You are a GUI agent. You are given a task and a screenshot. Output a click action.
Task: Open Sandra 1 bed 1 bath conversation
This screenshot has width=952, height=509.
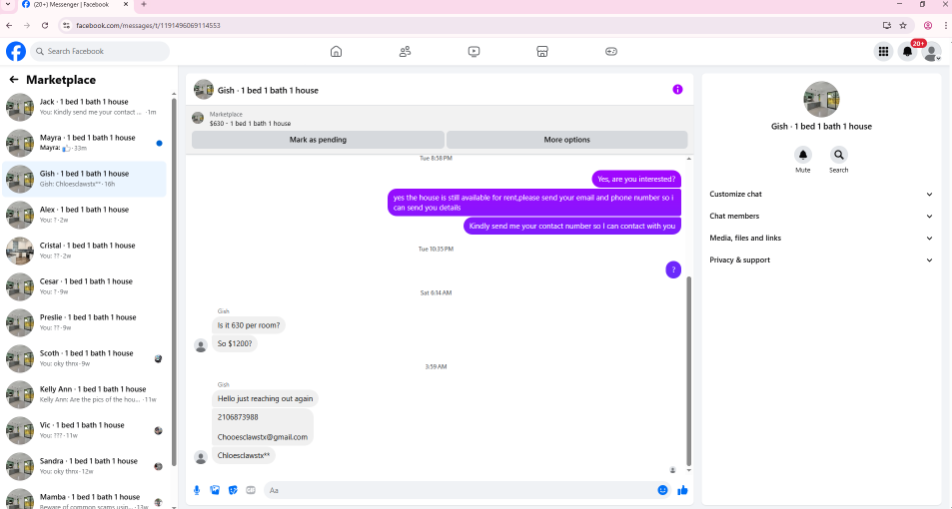[84, 465]
